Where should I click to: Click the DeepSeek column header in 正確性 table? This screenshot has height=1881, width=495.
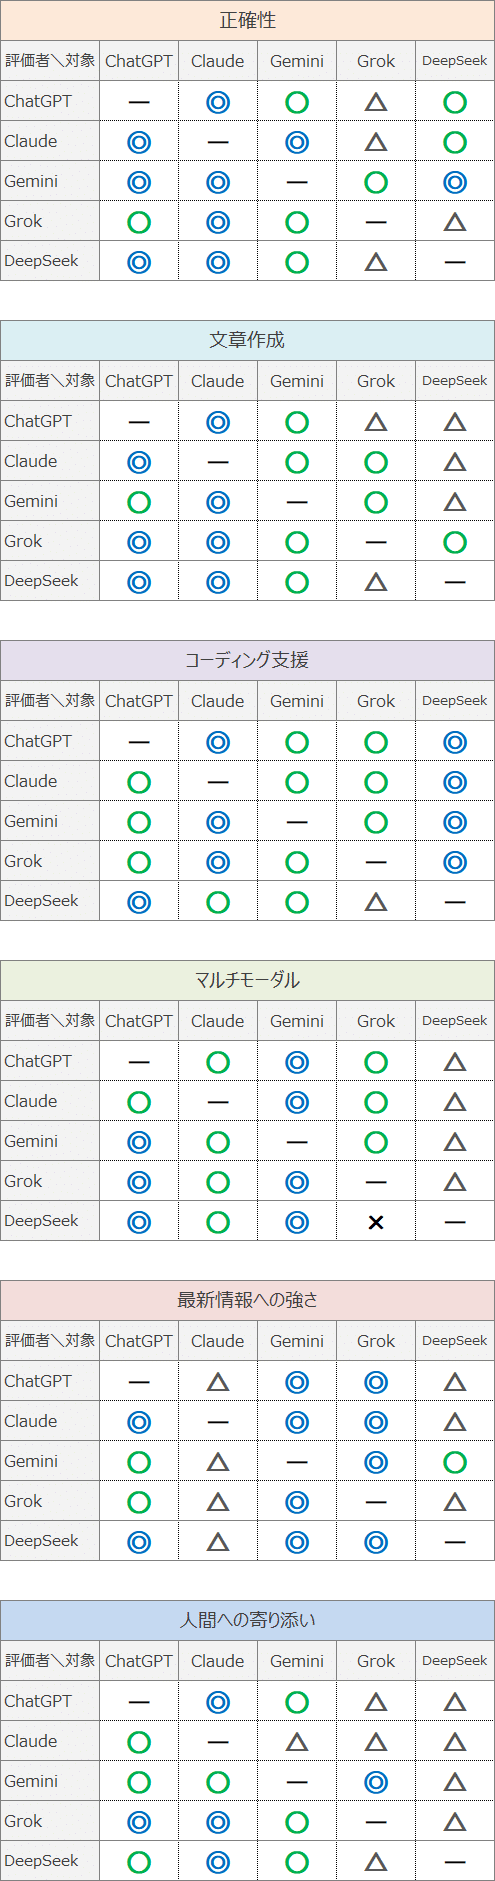pyautogui.click(x=455, y=61)
